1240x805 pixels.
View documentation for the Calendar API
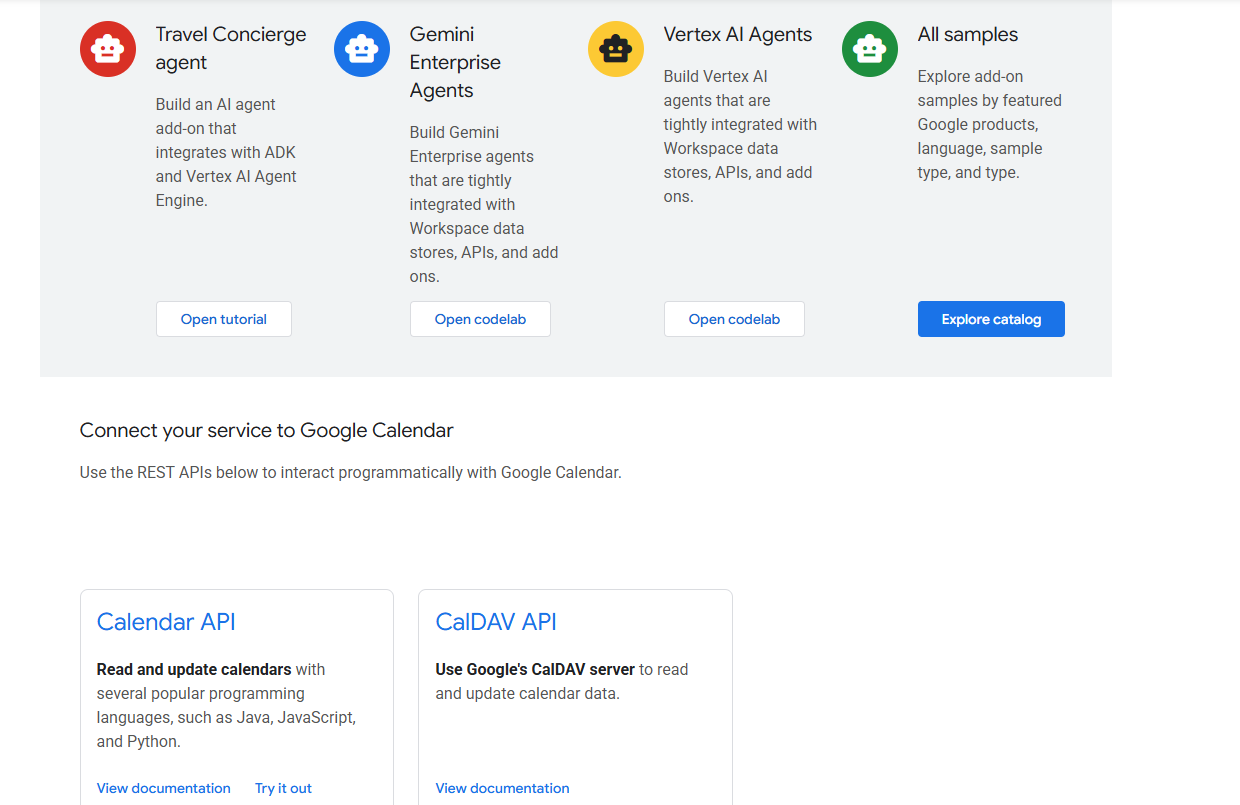(163, 788)
